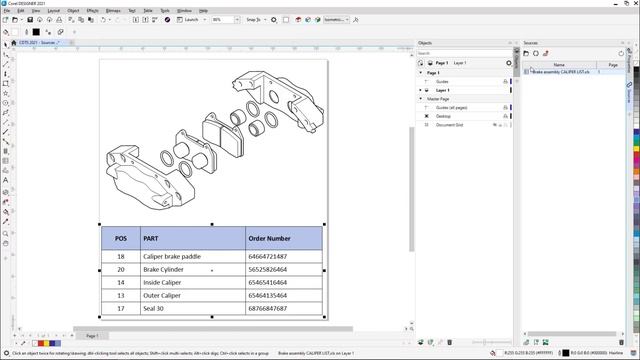Select the Brake assembly CALIPER LIST source row
This screenshot has width=640, height=360.
click(x=573, y=72)
